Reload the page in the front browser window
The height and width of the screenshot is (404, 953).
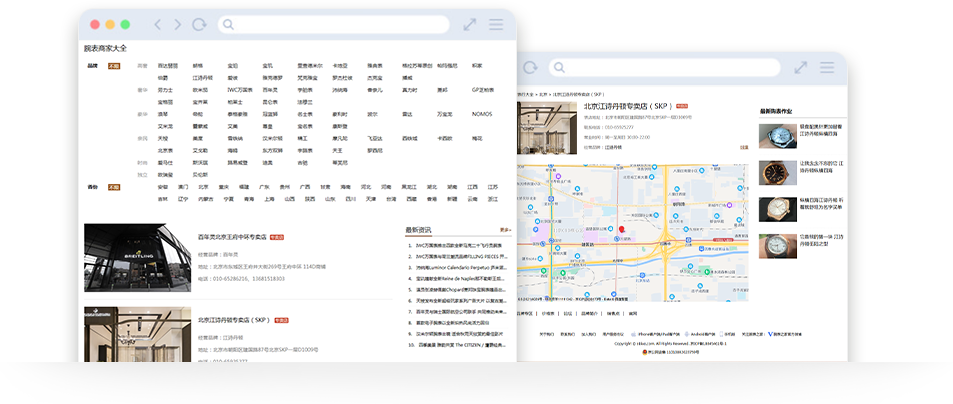[199, 24]
